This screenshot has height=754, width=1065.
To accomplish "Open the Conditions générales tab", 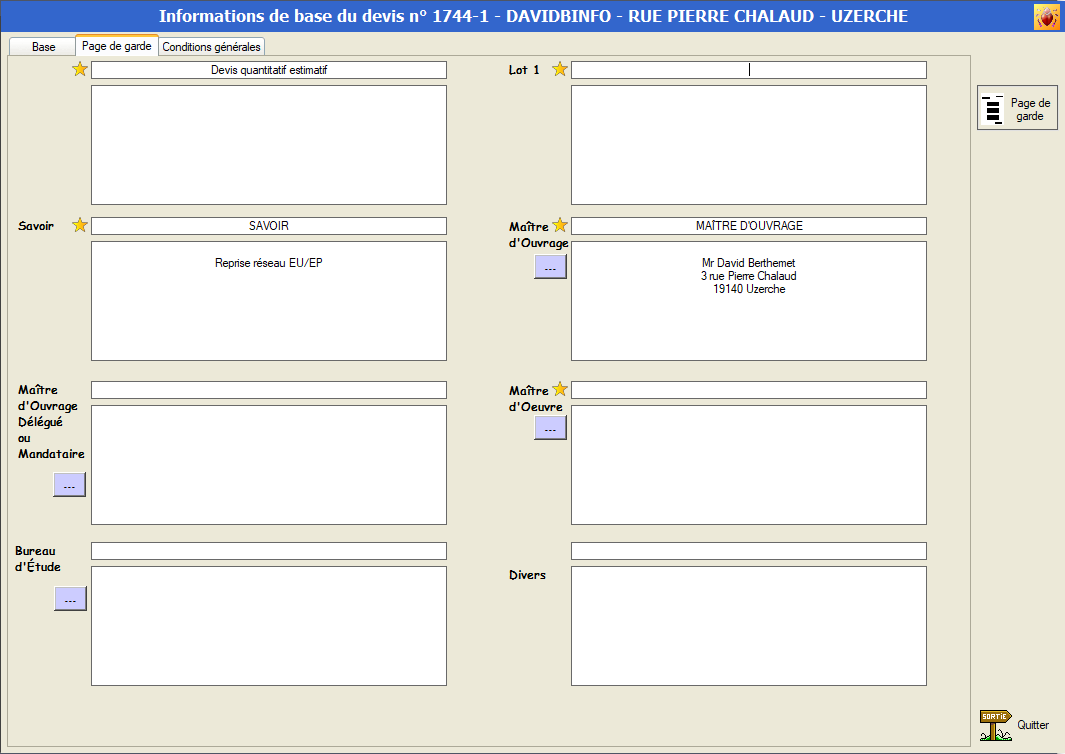I will [211, 47].
